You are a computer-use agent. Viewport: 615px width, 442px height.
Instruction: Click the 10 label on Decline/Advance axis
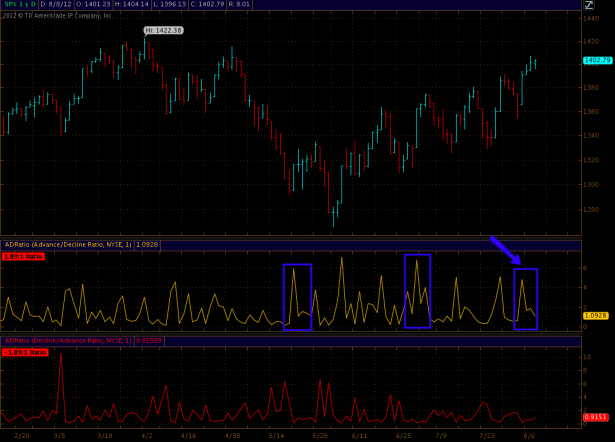[587, 357]
